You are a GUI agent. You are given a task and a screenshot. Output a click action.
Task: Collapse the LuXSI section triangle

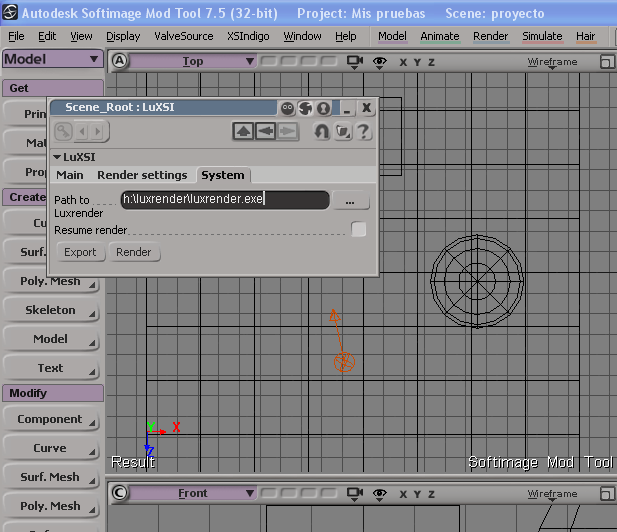pyautogui.click(x=57, y=157)
